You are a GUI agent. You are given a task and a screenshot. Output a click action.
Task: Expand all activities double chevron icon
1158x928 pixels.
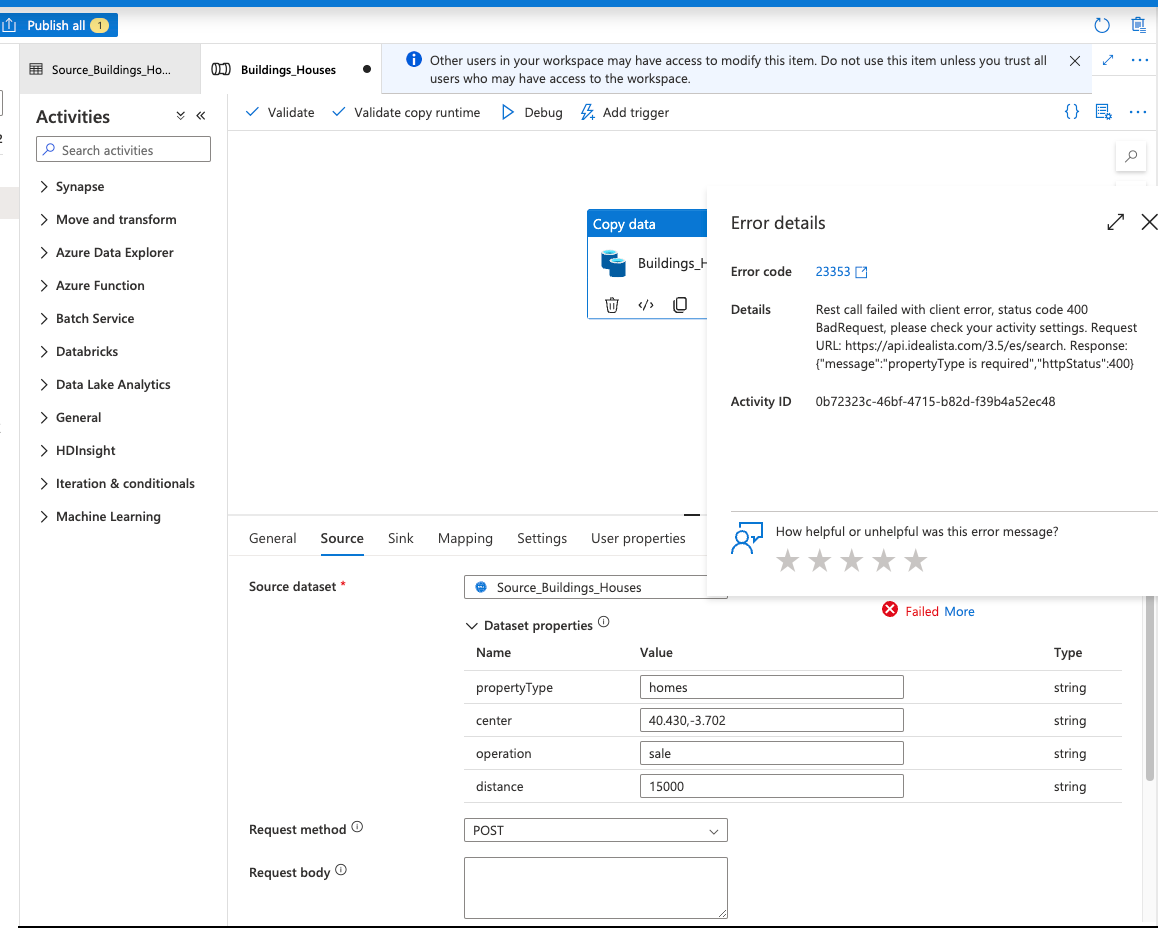pyautogui.click(x=180, y=116)
